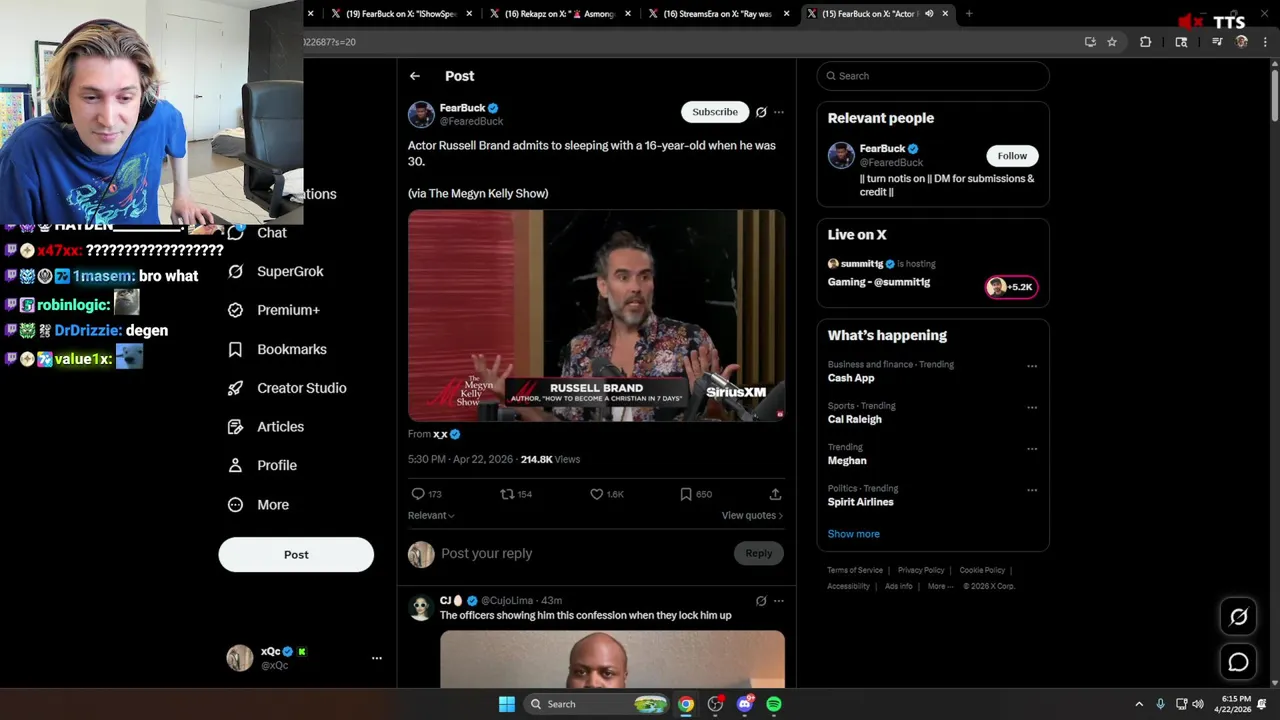Click the @FearedBuck handle on the post
This screenshot has height=720, width=1280.
[x=471, y=122]
